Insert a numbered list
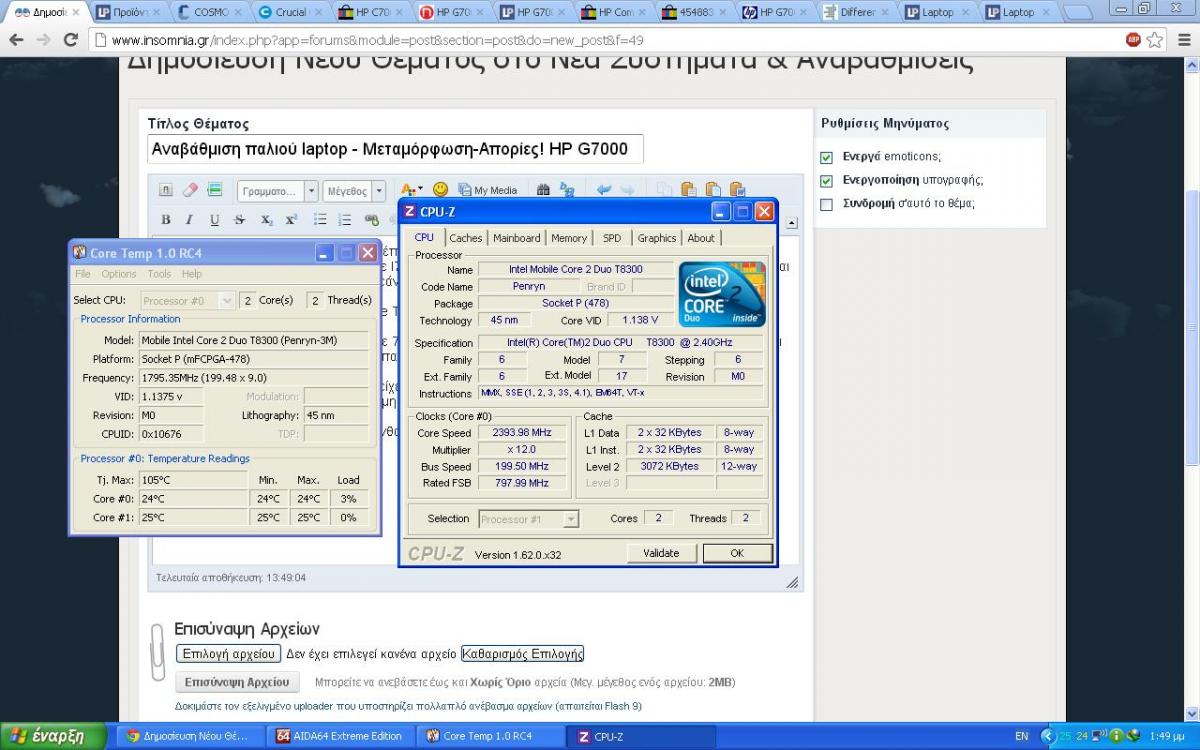Image resolution: width=1200 pixels, height=750 pixels. [345, 220]
